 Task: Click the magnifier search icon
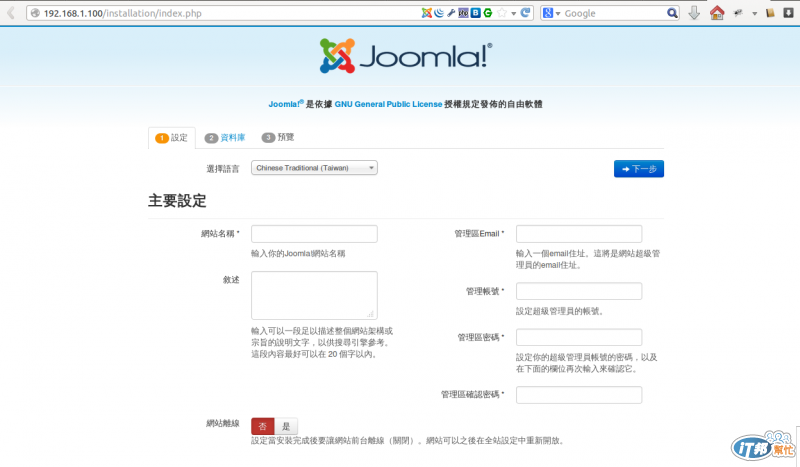pos(672,13)
